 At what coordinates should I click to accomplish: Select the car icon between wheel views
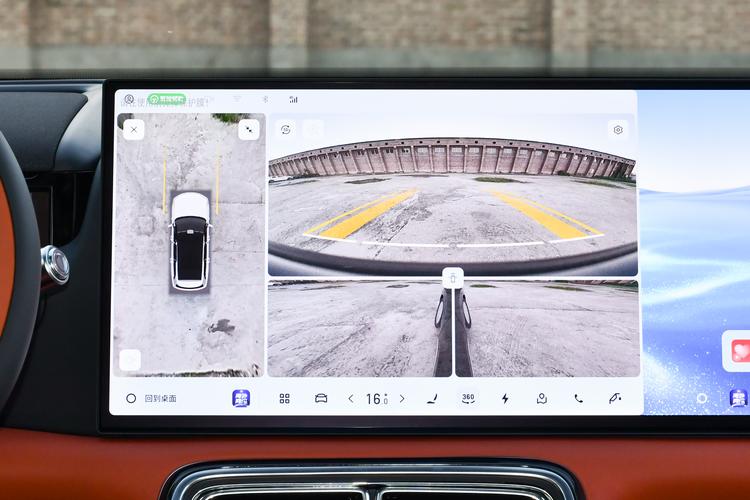click(x=453, y=278)
